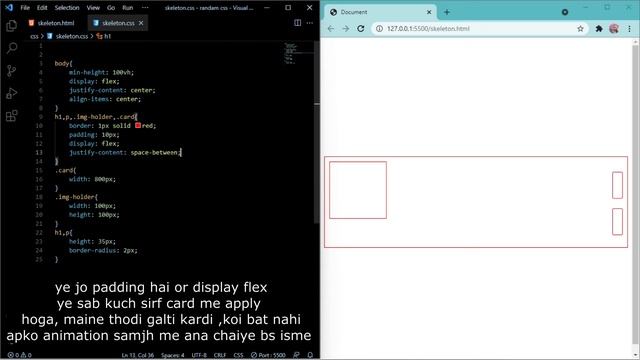The height and width of the screenshot is (360, 640).
Task: Select the Document browser tab
Action: pos(380,12)
